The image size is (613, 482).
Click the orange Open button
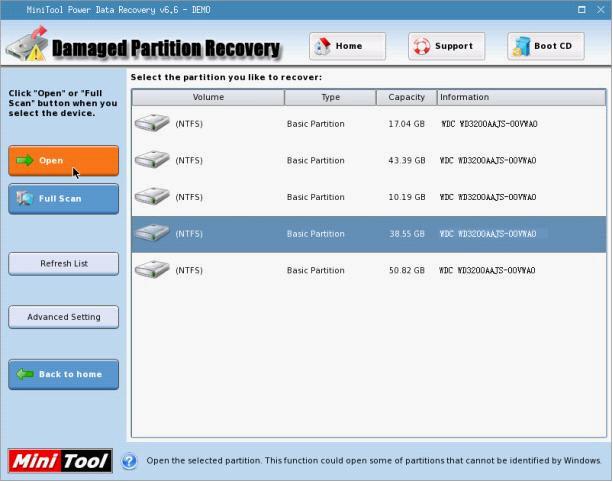(x=63, y=161)
